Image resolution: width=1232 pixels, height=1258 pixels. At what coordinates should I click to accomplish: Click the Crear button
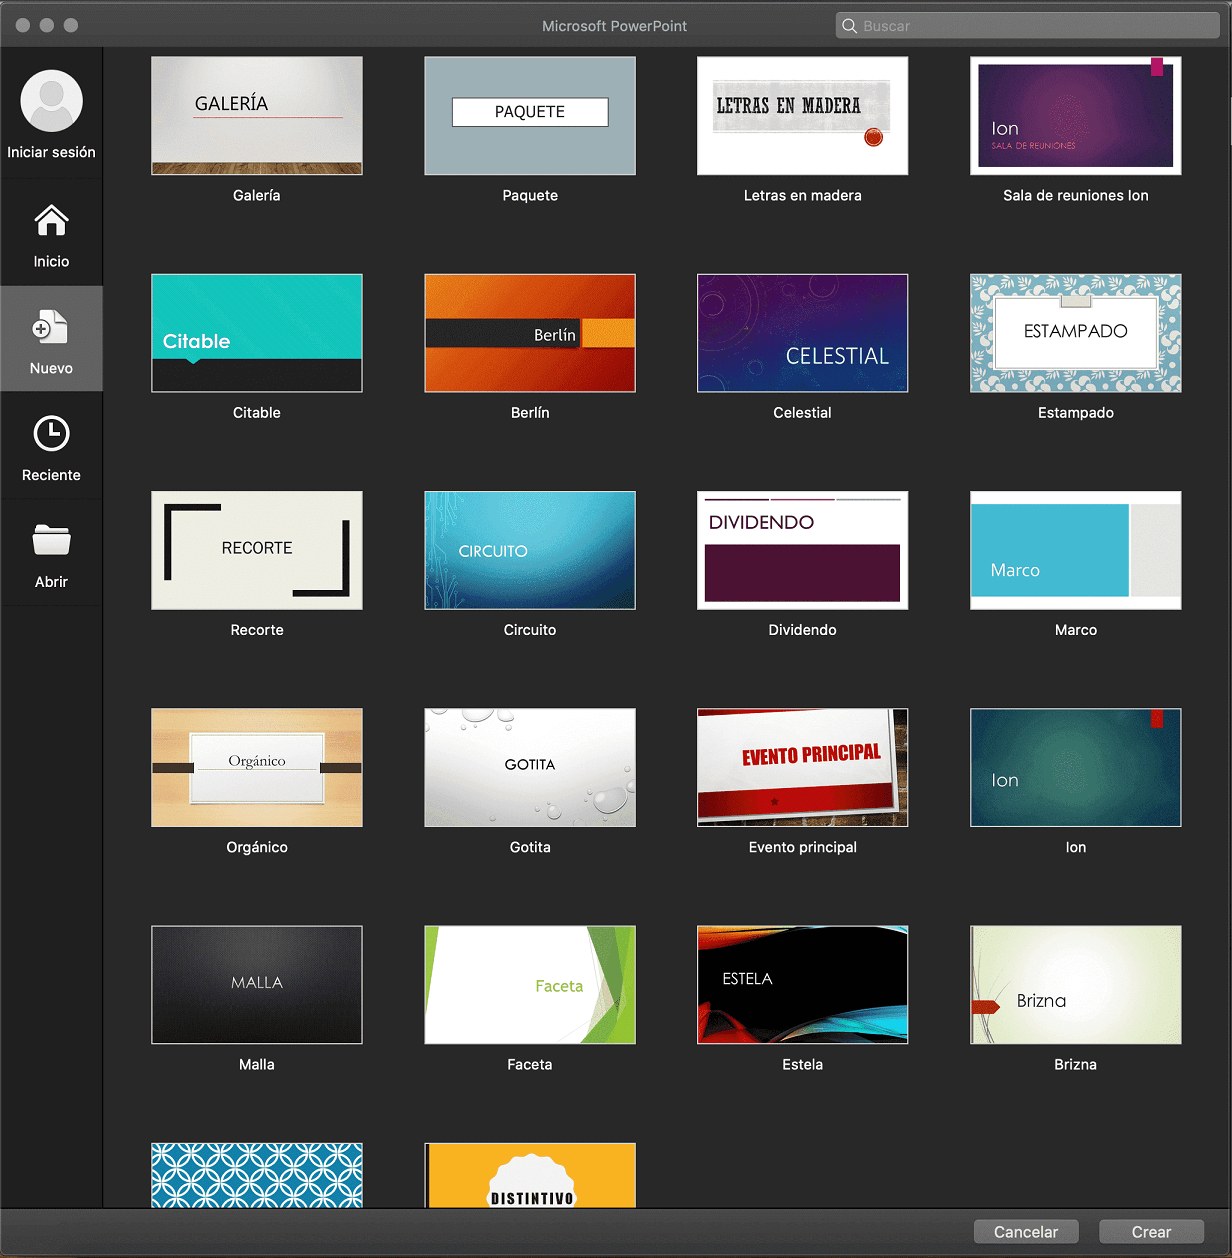point(1151,1232)
